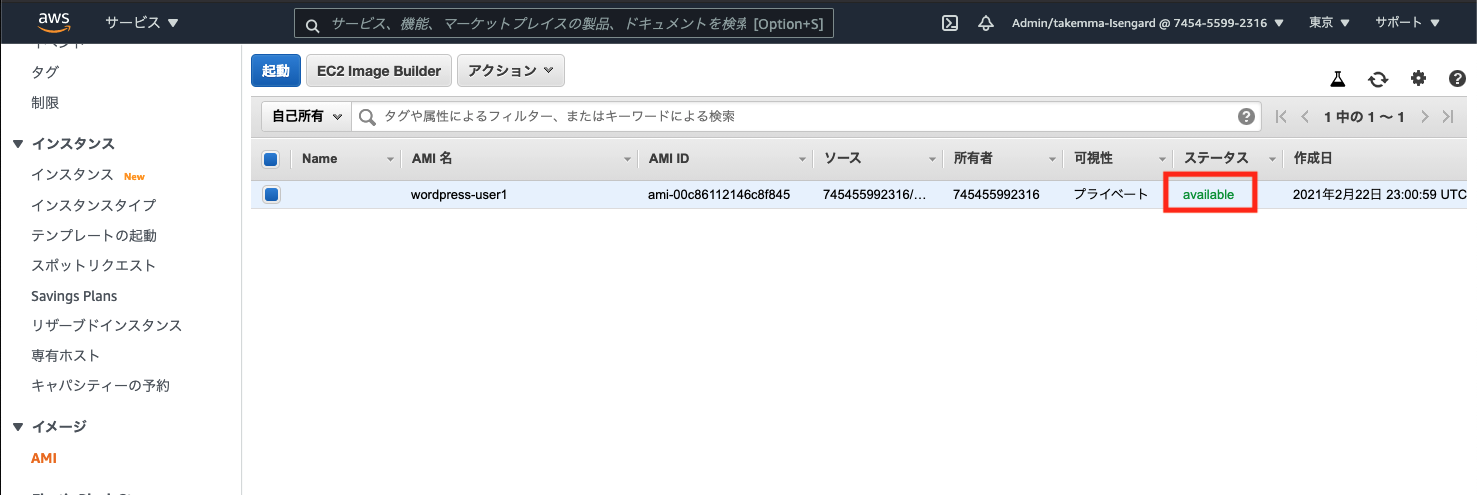Refresh the AMI list
1477x495 pixels.
pos(1378,79)
